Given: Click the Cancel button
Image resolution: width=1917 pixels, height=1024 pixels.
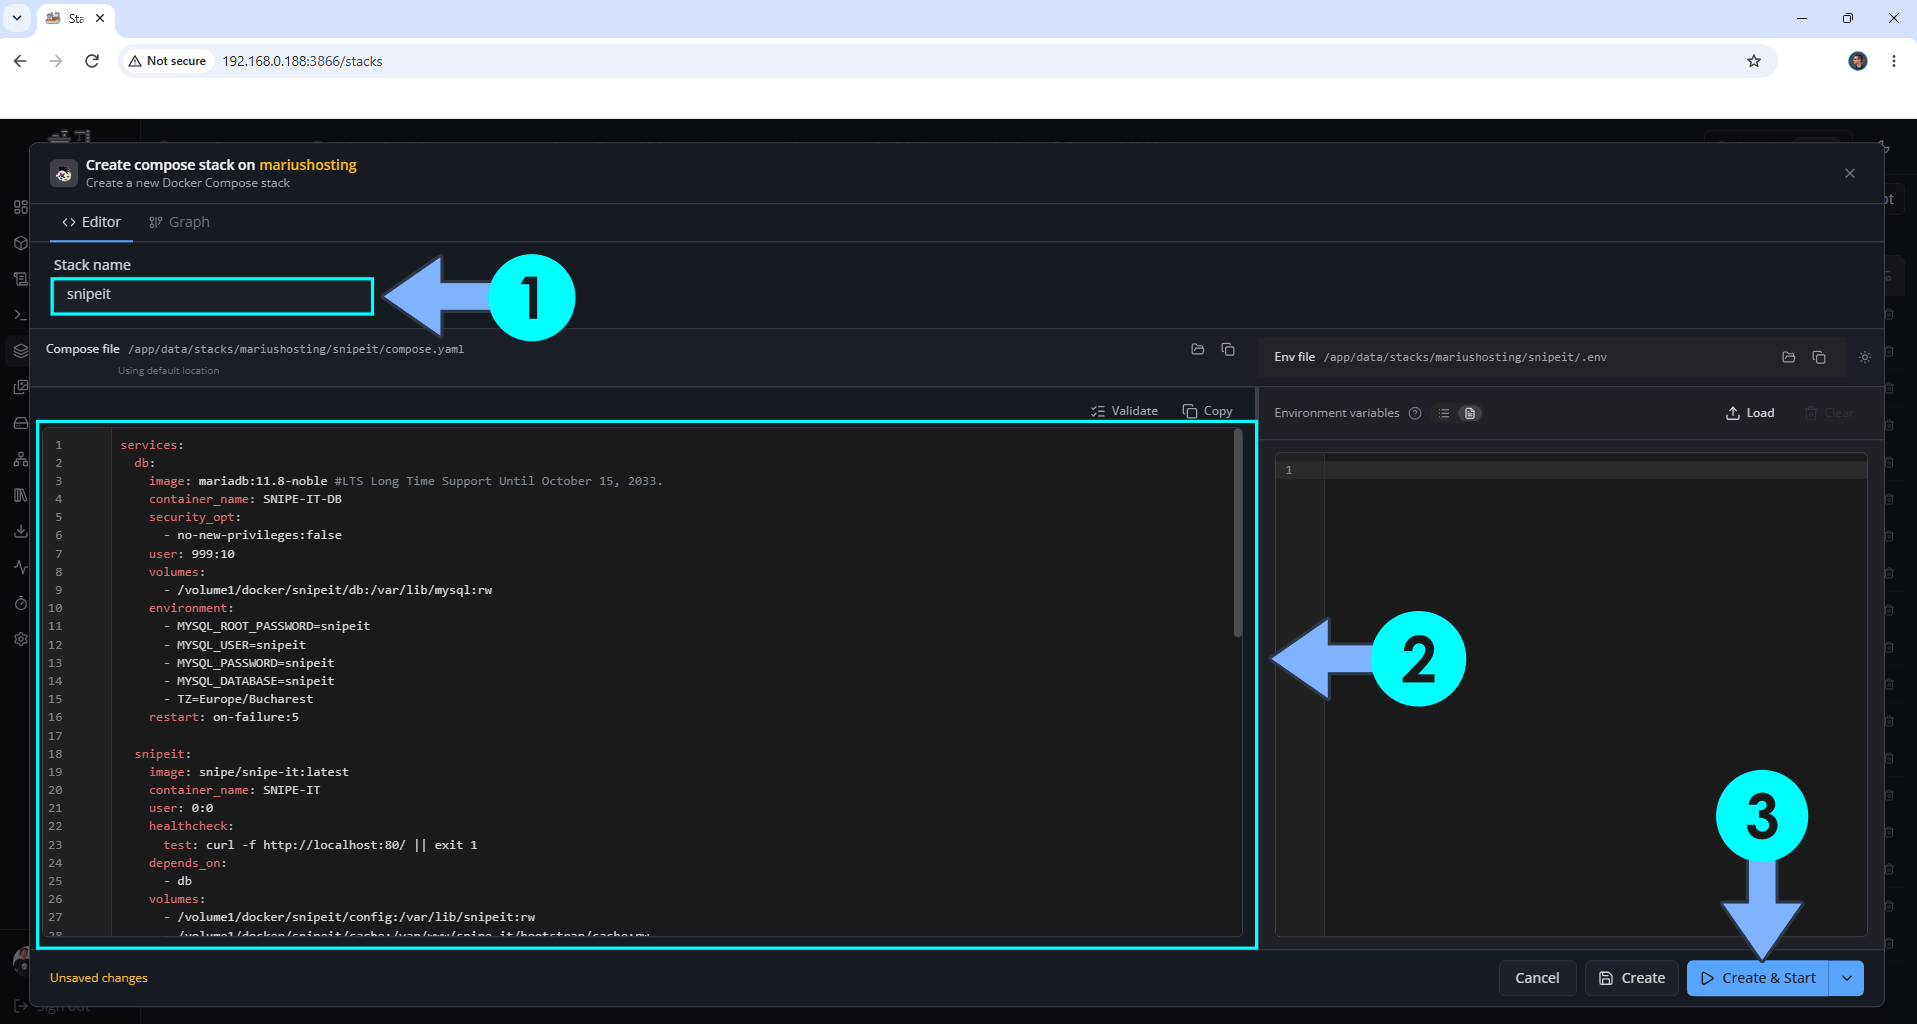Looking at the screenshot, I should tap(1537, 978).
